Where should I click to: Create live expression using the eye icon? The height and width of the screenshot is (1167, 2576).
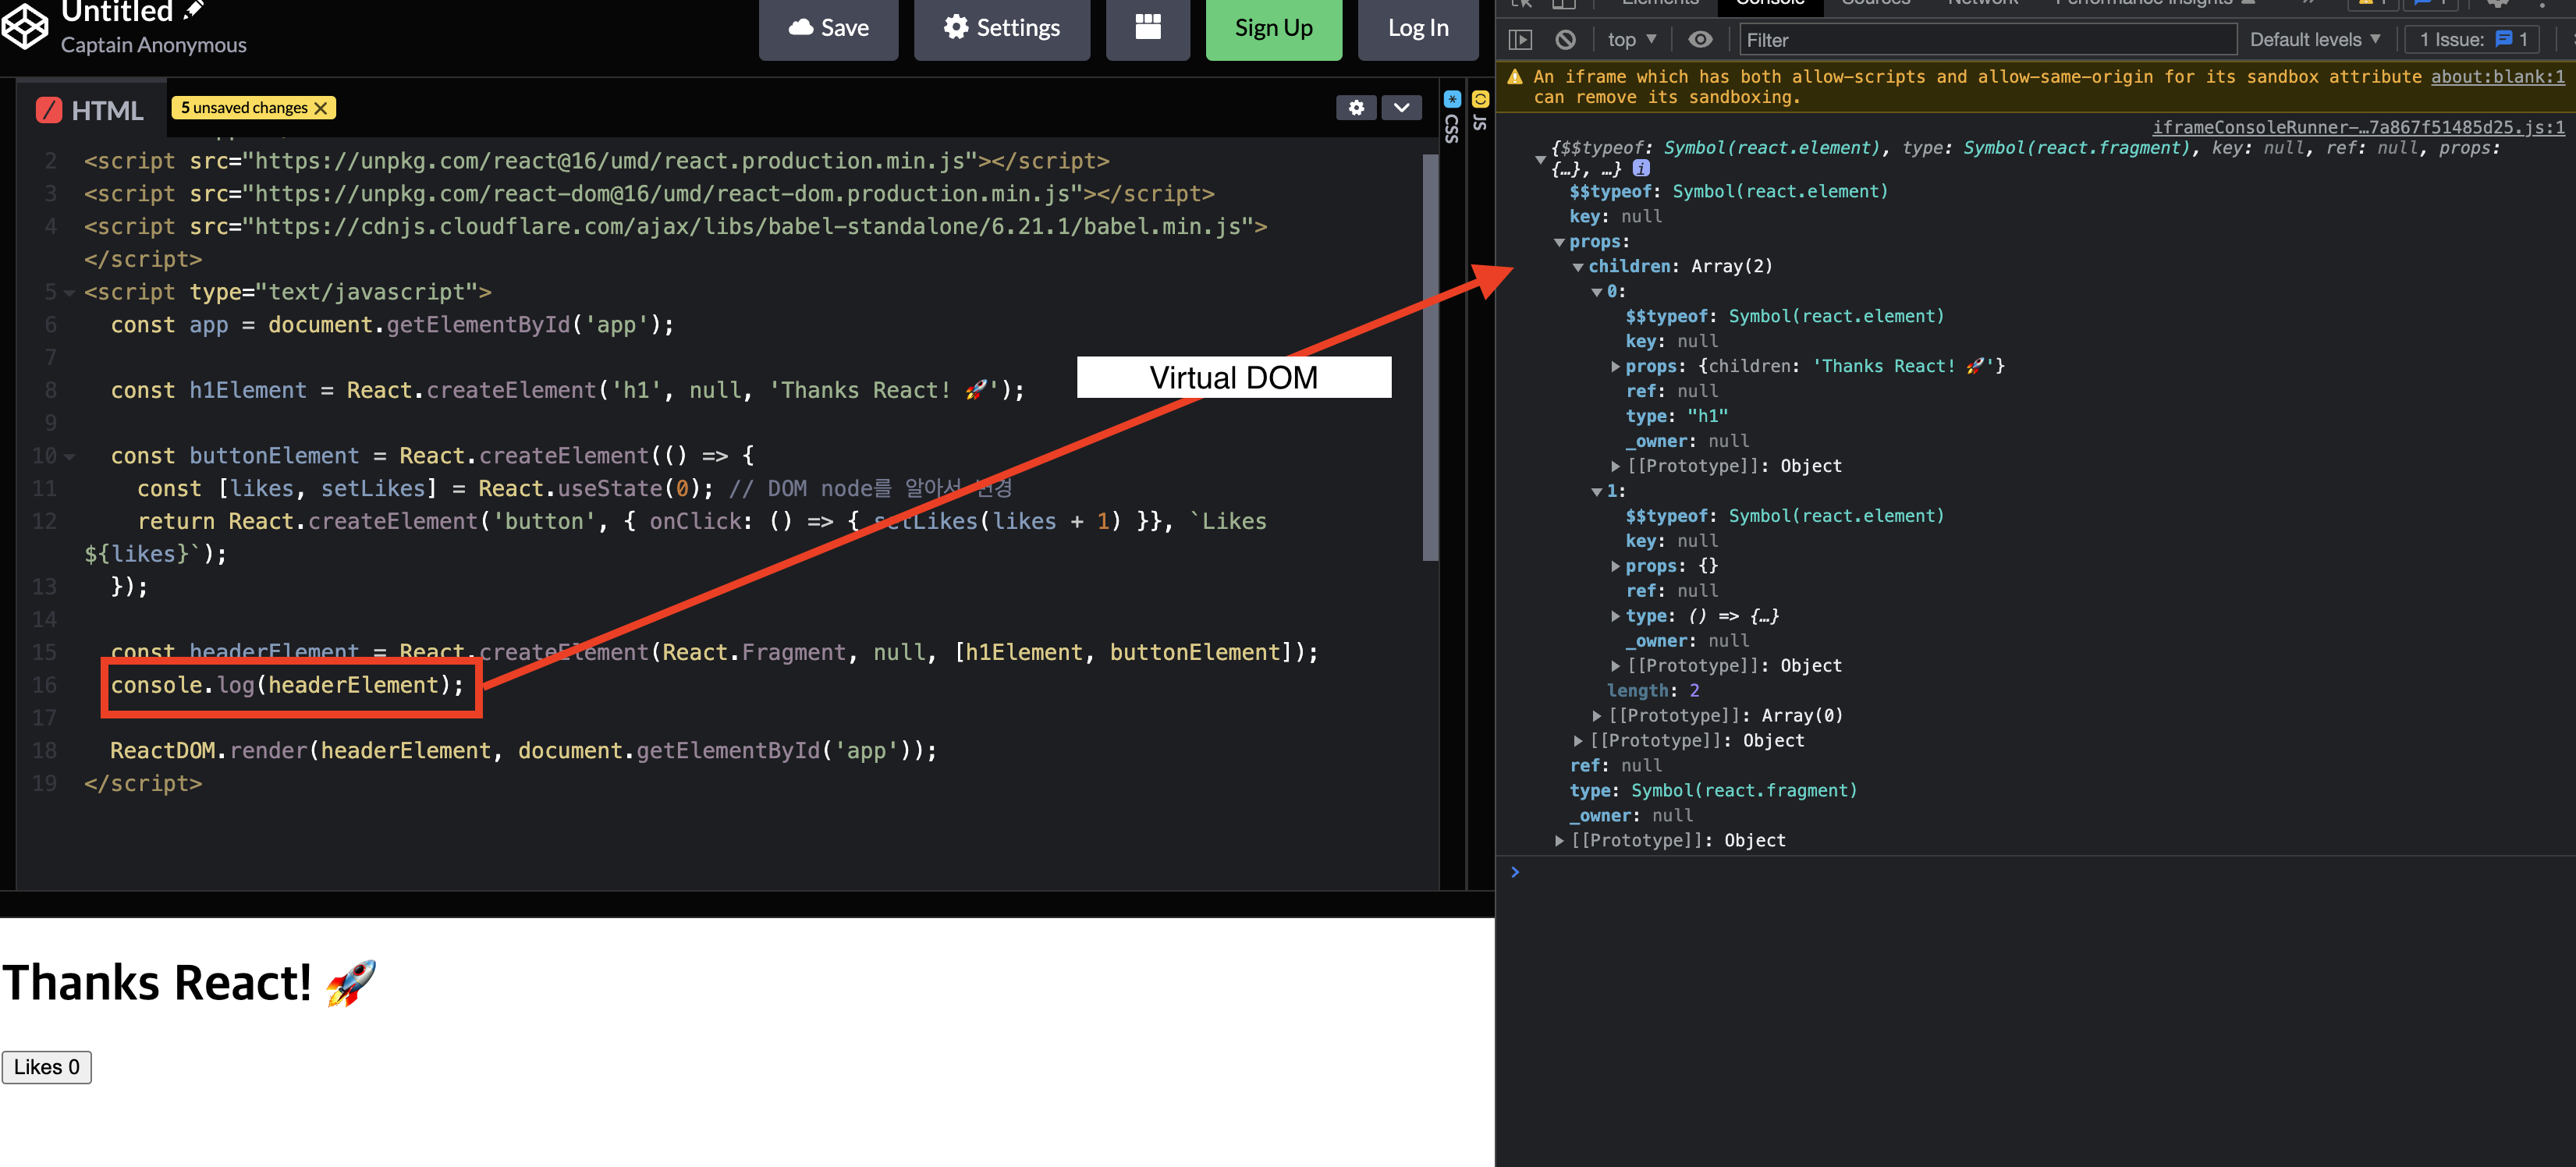(1700, 40)
